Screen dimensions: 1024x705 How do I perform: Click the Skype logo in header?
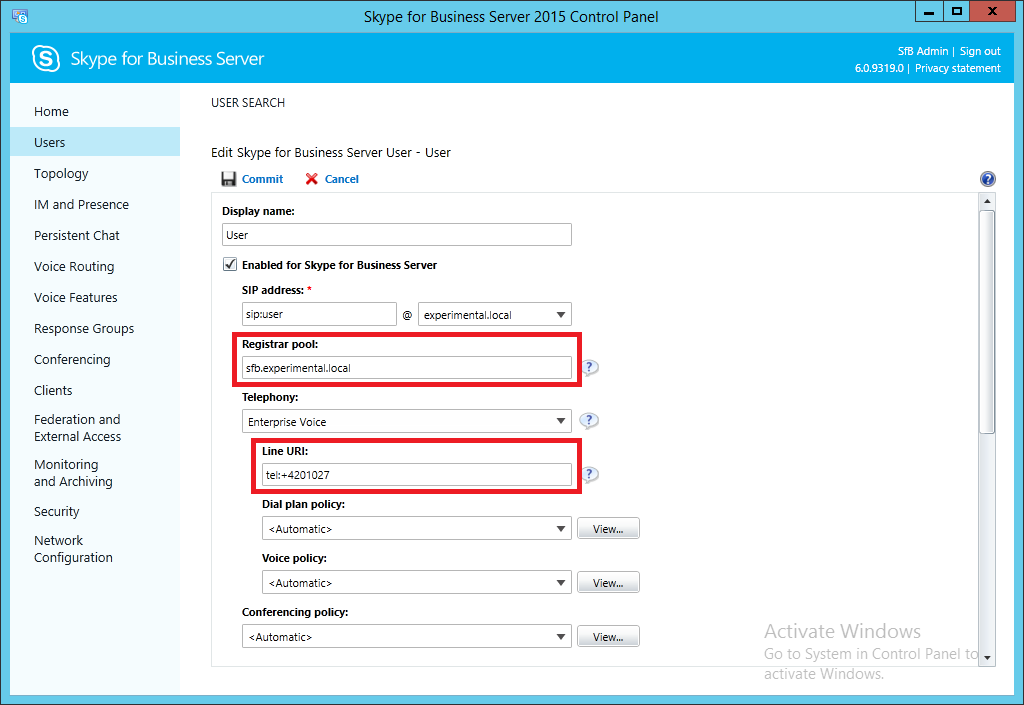(47, 59)
